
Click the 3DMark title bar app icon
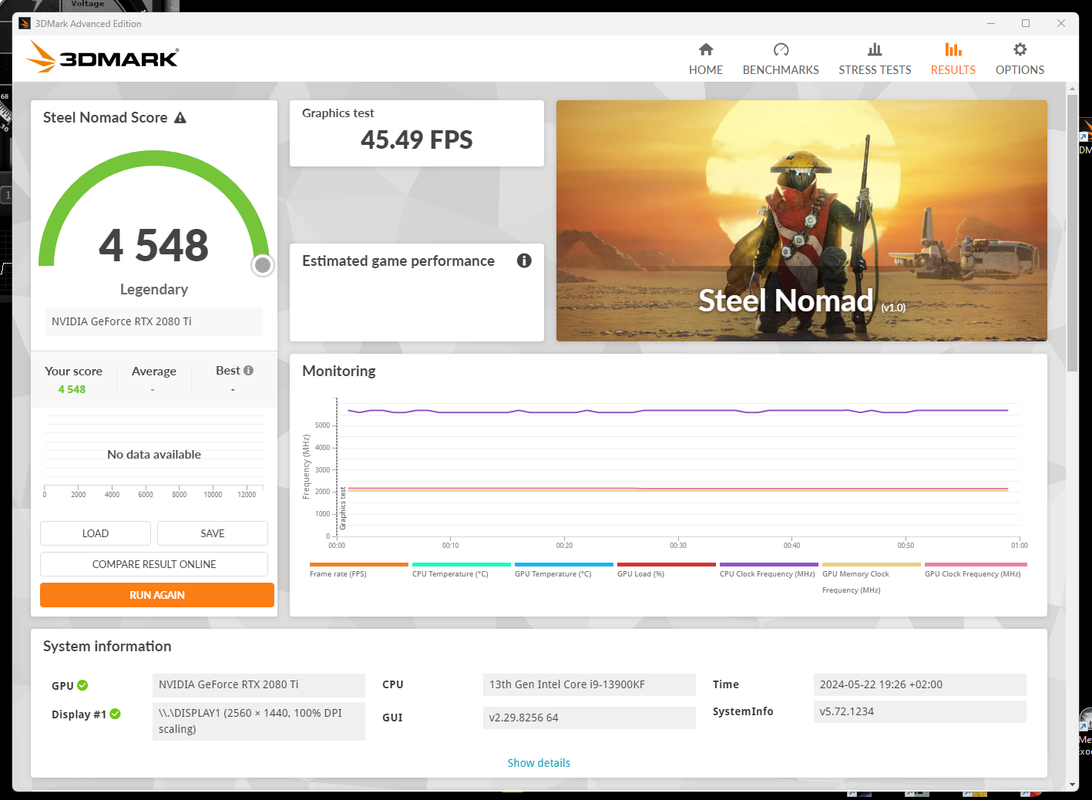coord(24,23)
